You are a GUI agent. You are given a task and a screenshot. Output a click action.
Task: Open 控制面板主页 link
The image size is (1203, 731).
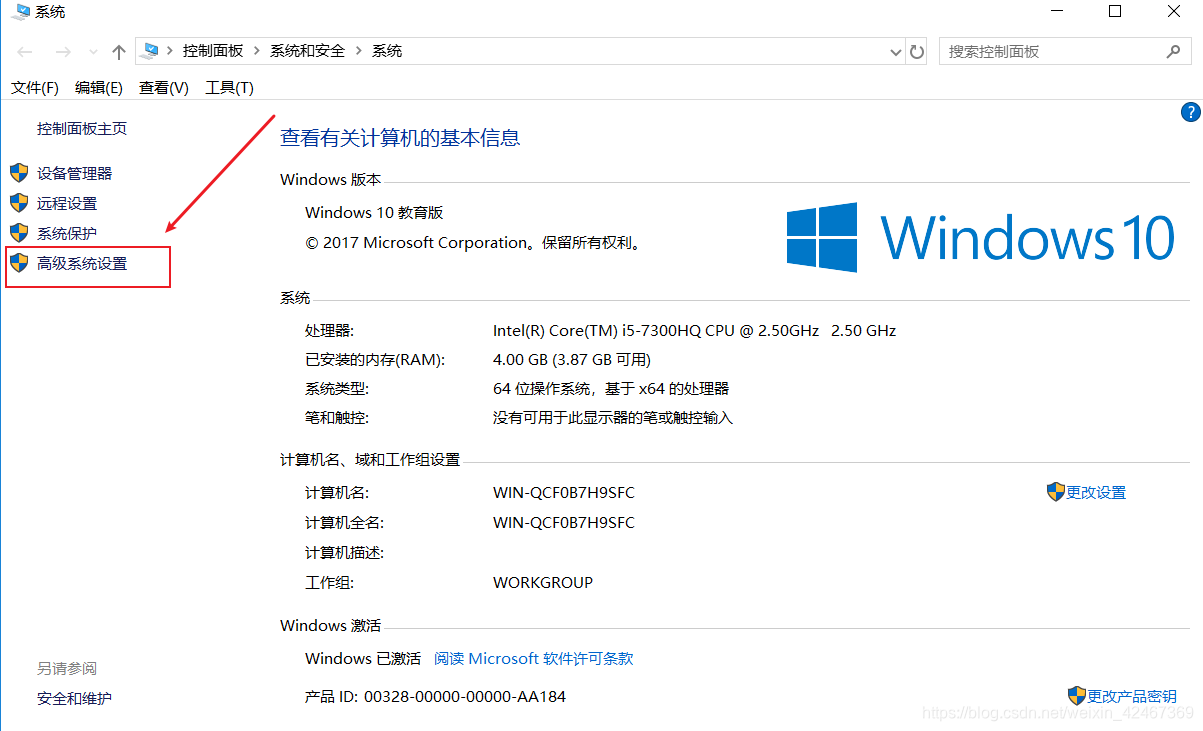[82, 129]
